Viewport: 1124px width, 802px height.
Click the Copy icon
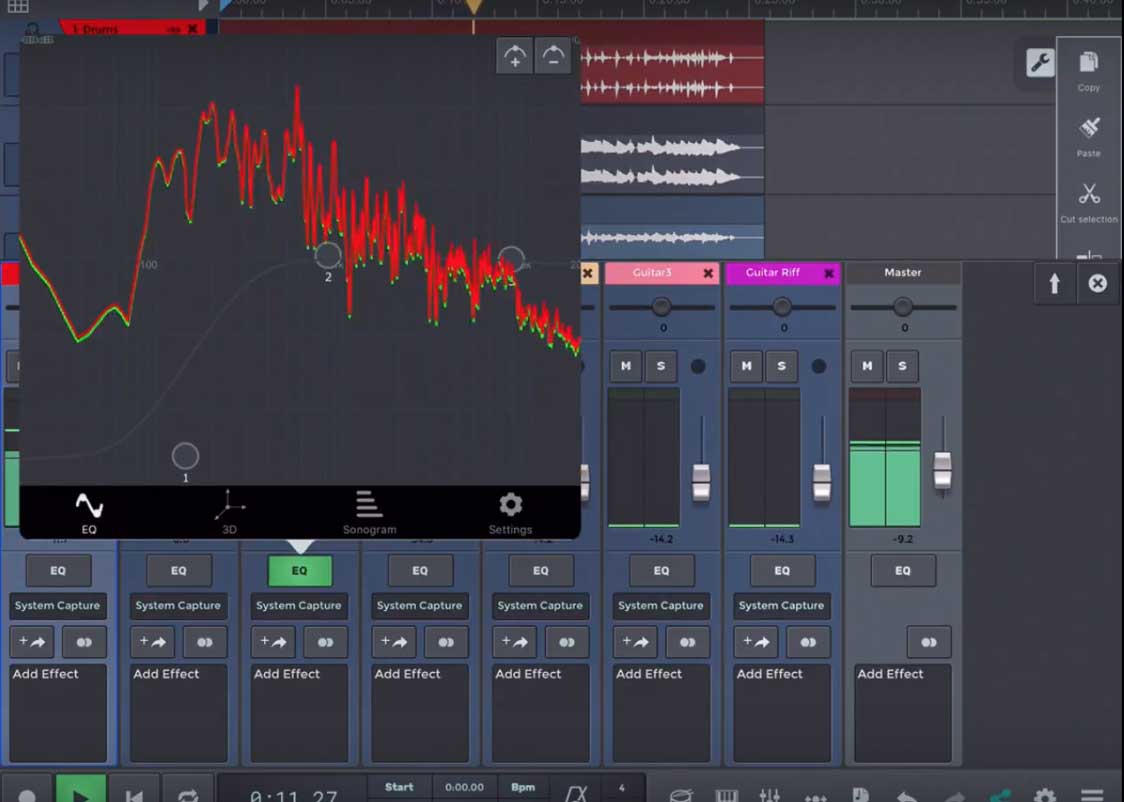coord(1089,69)
